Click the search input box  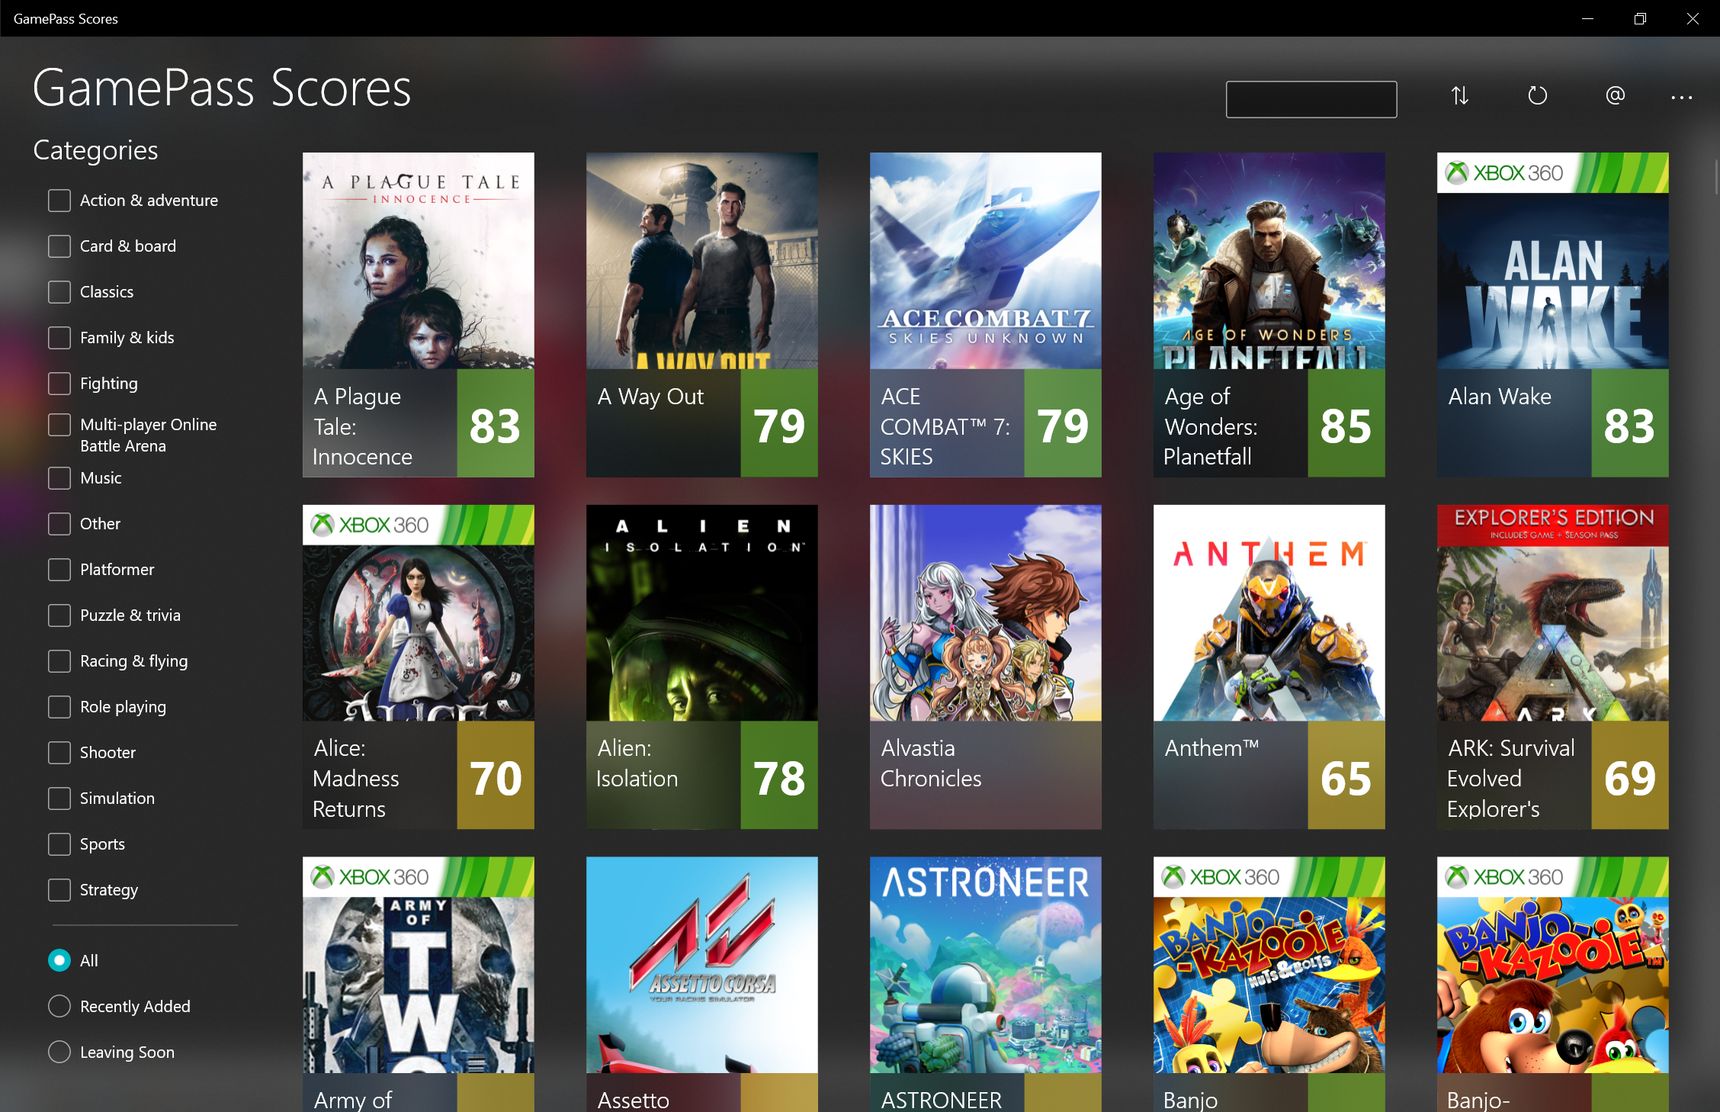1311,99
